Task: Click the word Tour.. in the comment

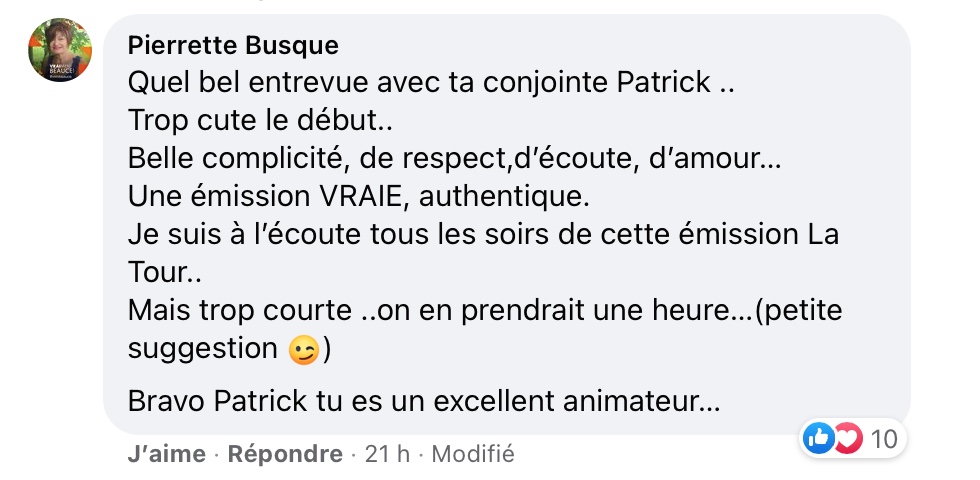Action: pos(164,273)
